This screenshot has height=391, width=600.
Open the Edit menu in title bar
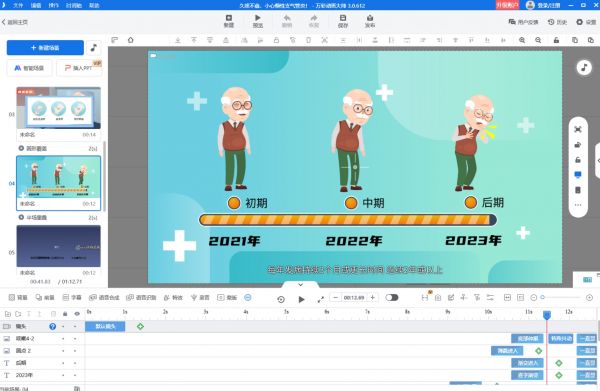click(36, 5)
